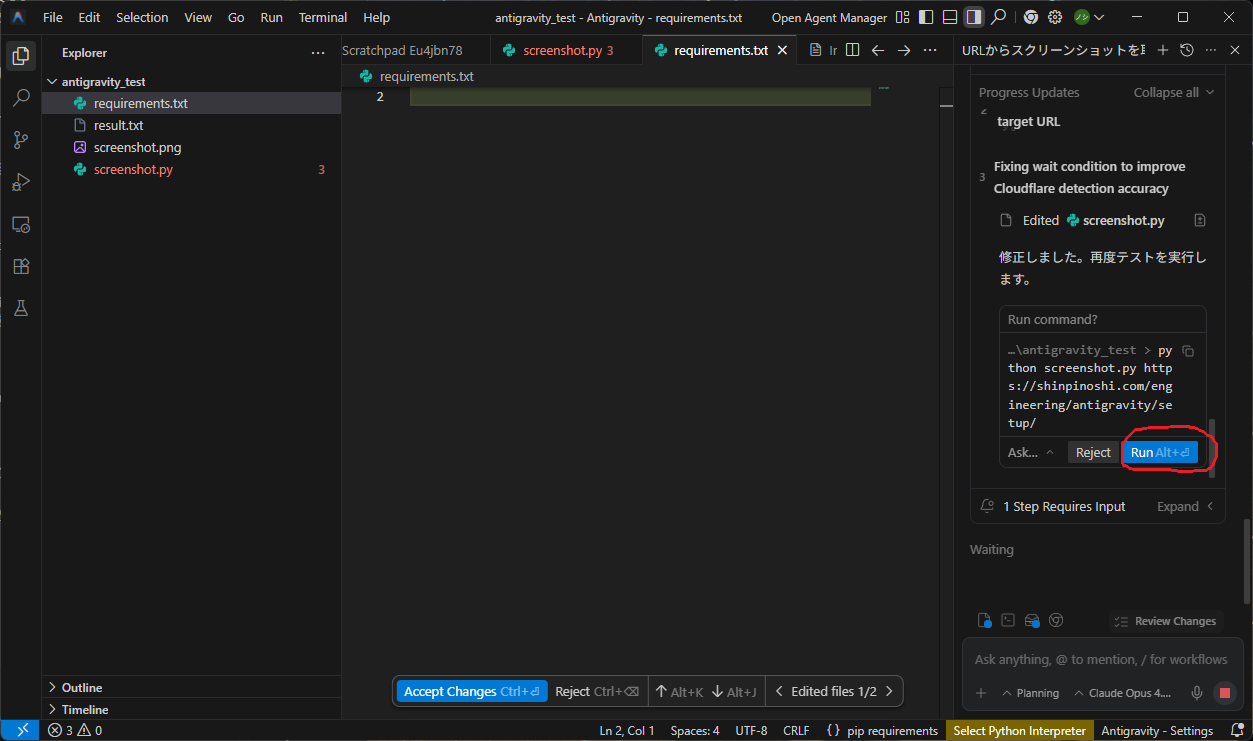
Task: Start a new agent conversation with plus icon
Action: pos(1163,50)
